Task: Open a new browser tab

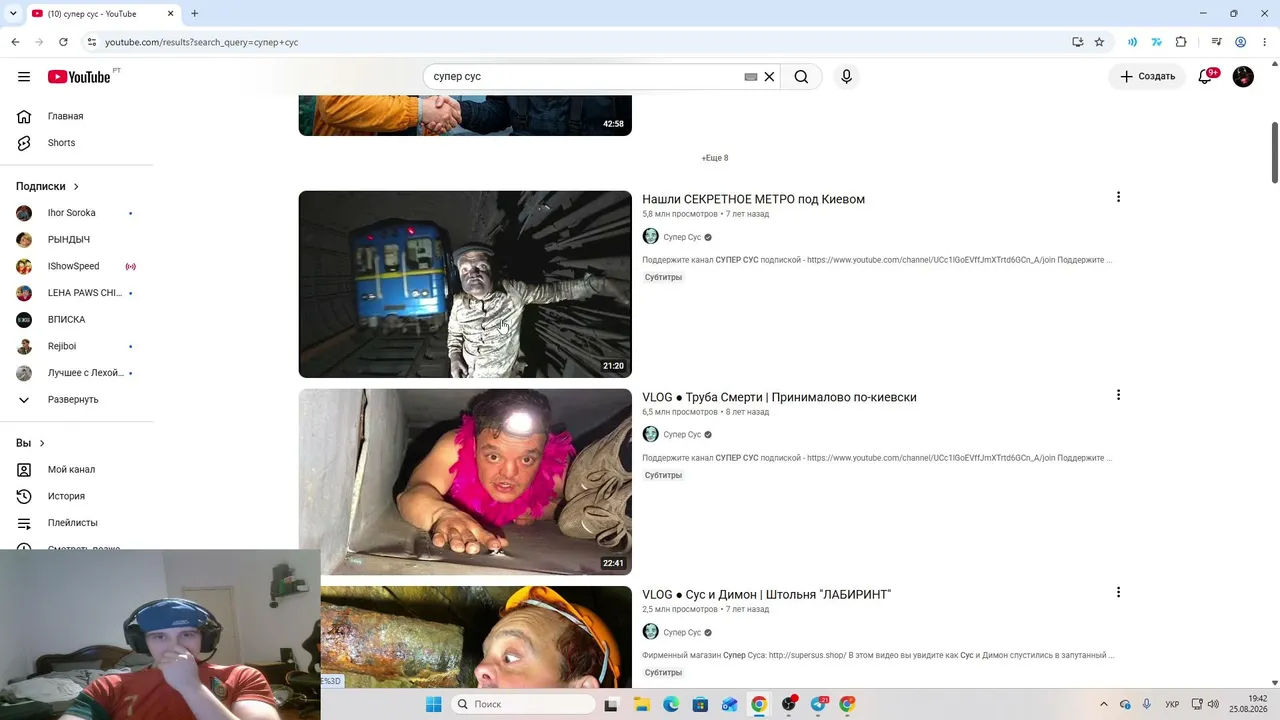Action: pyautogui.click(x=194, y=14)
